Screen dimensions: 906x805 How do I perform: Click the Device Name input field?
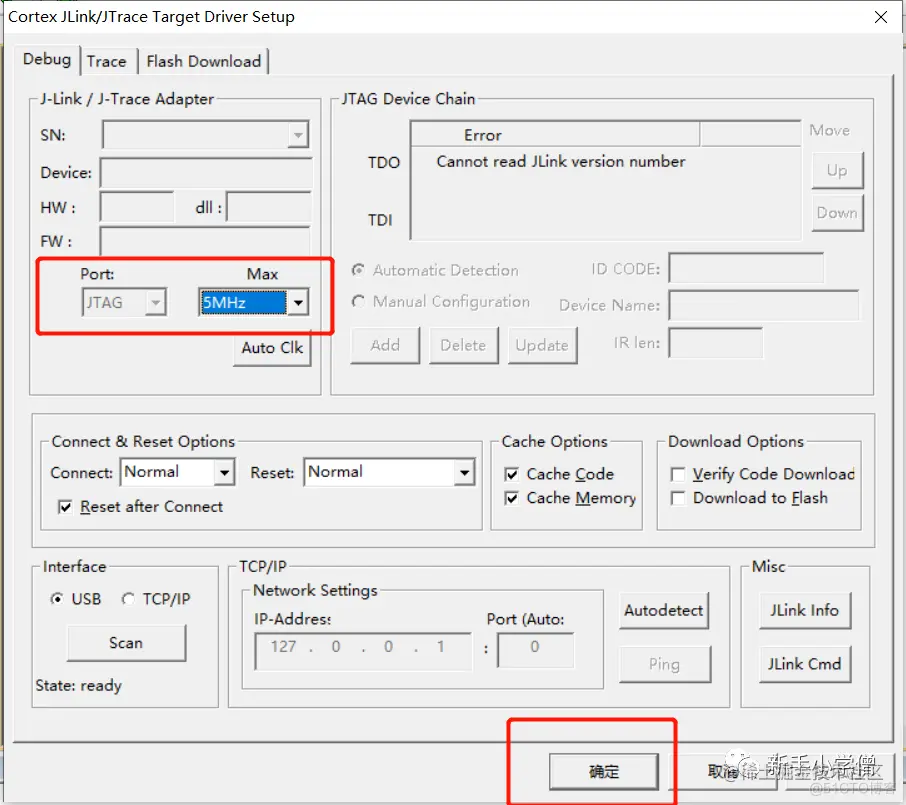[764, 305]
